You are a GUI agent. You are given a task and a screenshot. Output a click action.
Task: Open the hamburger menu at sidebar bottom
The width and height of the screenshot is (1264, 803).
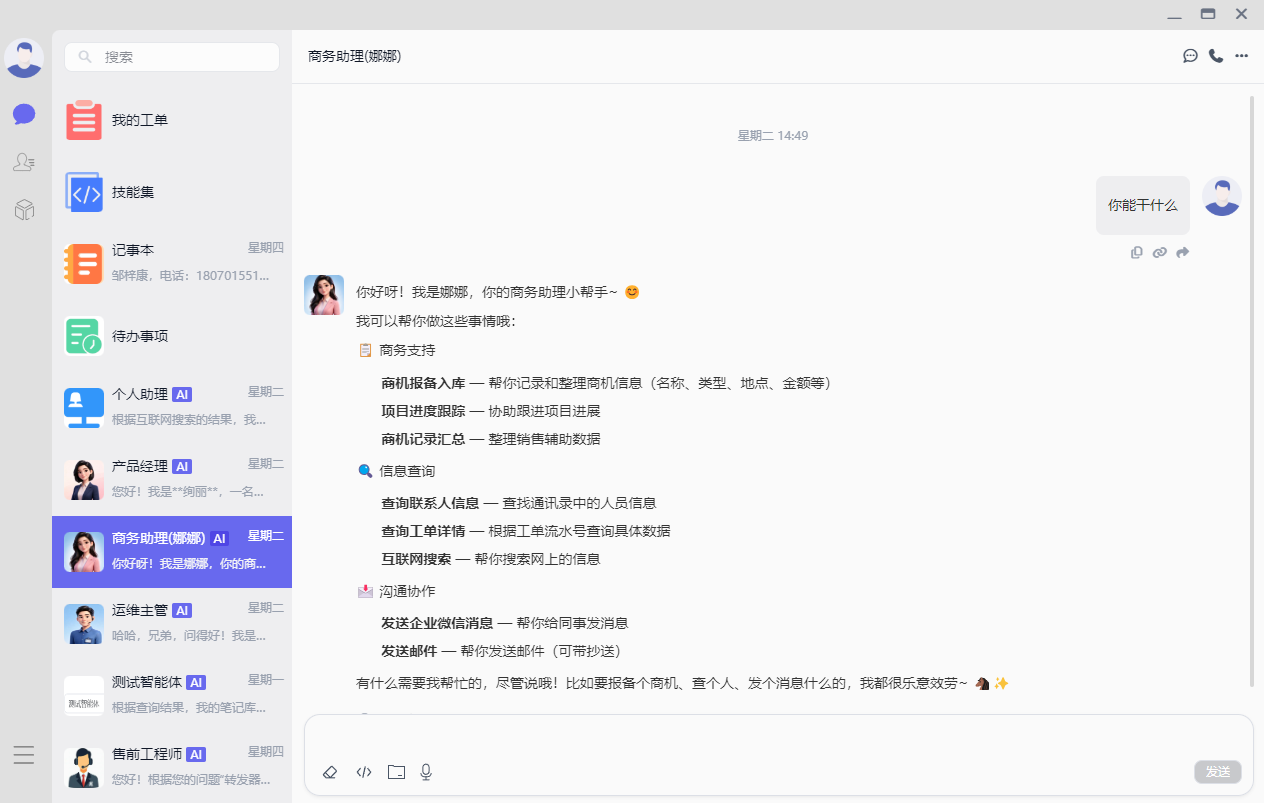pos(24,755)
